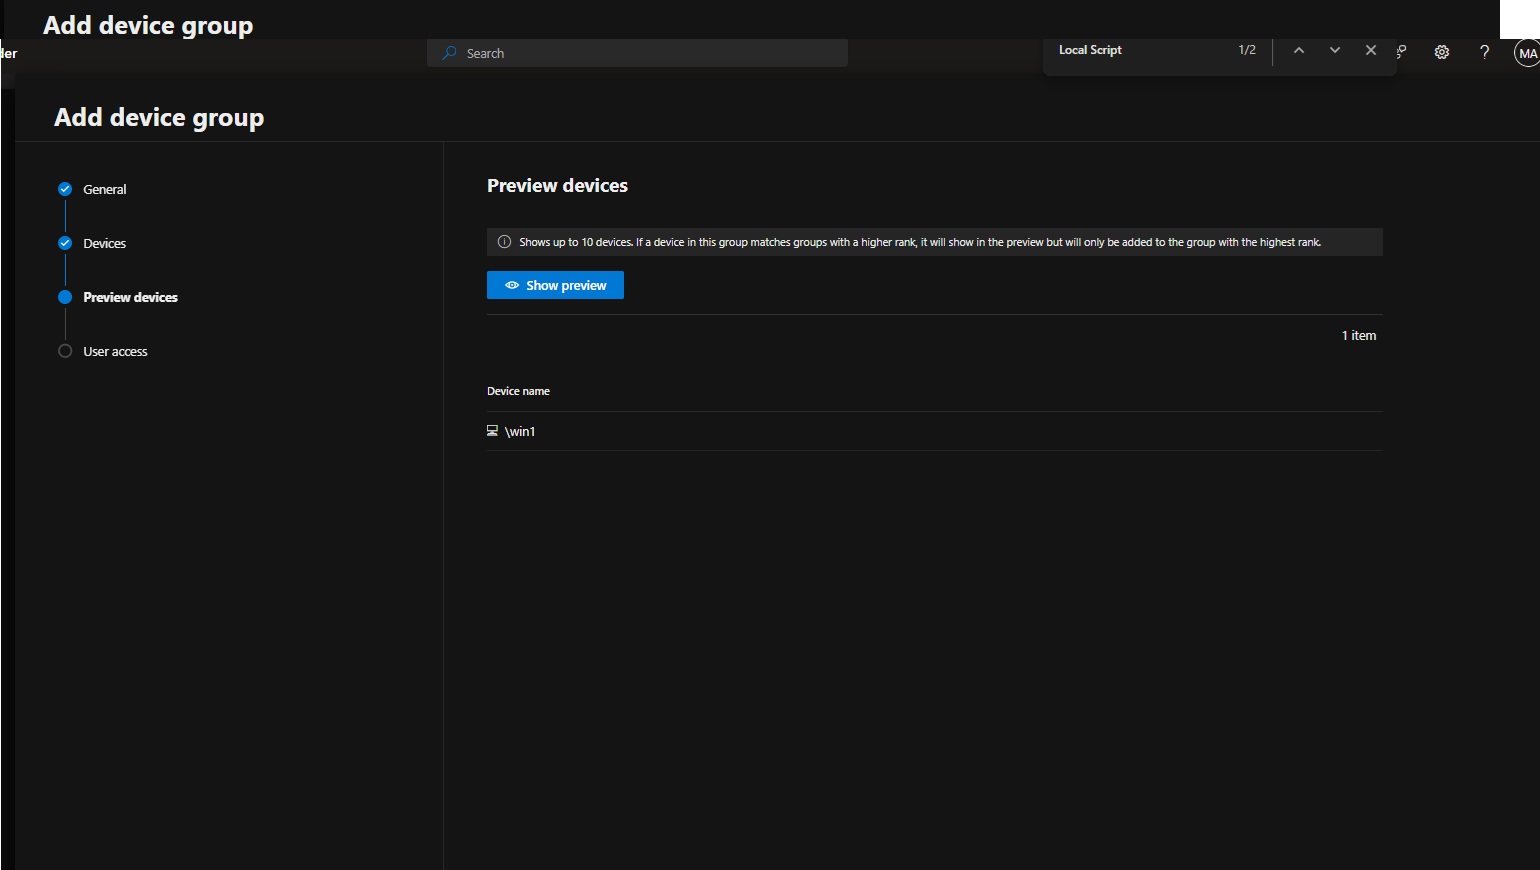1540x870 pixels.
Task: Click the Preview devices heading
Action: pyautogui.click(x=557, y=185)
